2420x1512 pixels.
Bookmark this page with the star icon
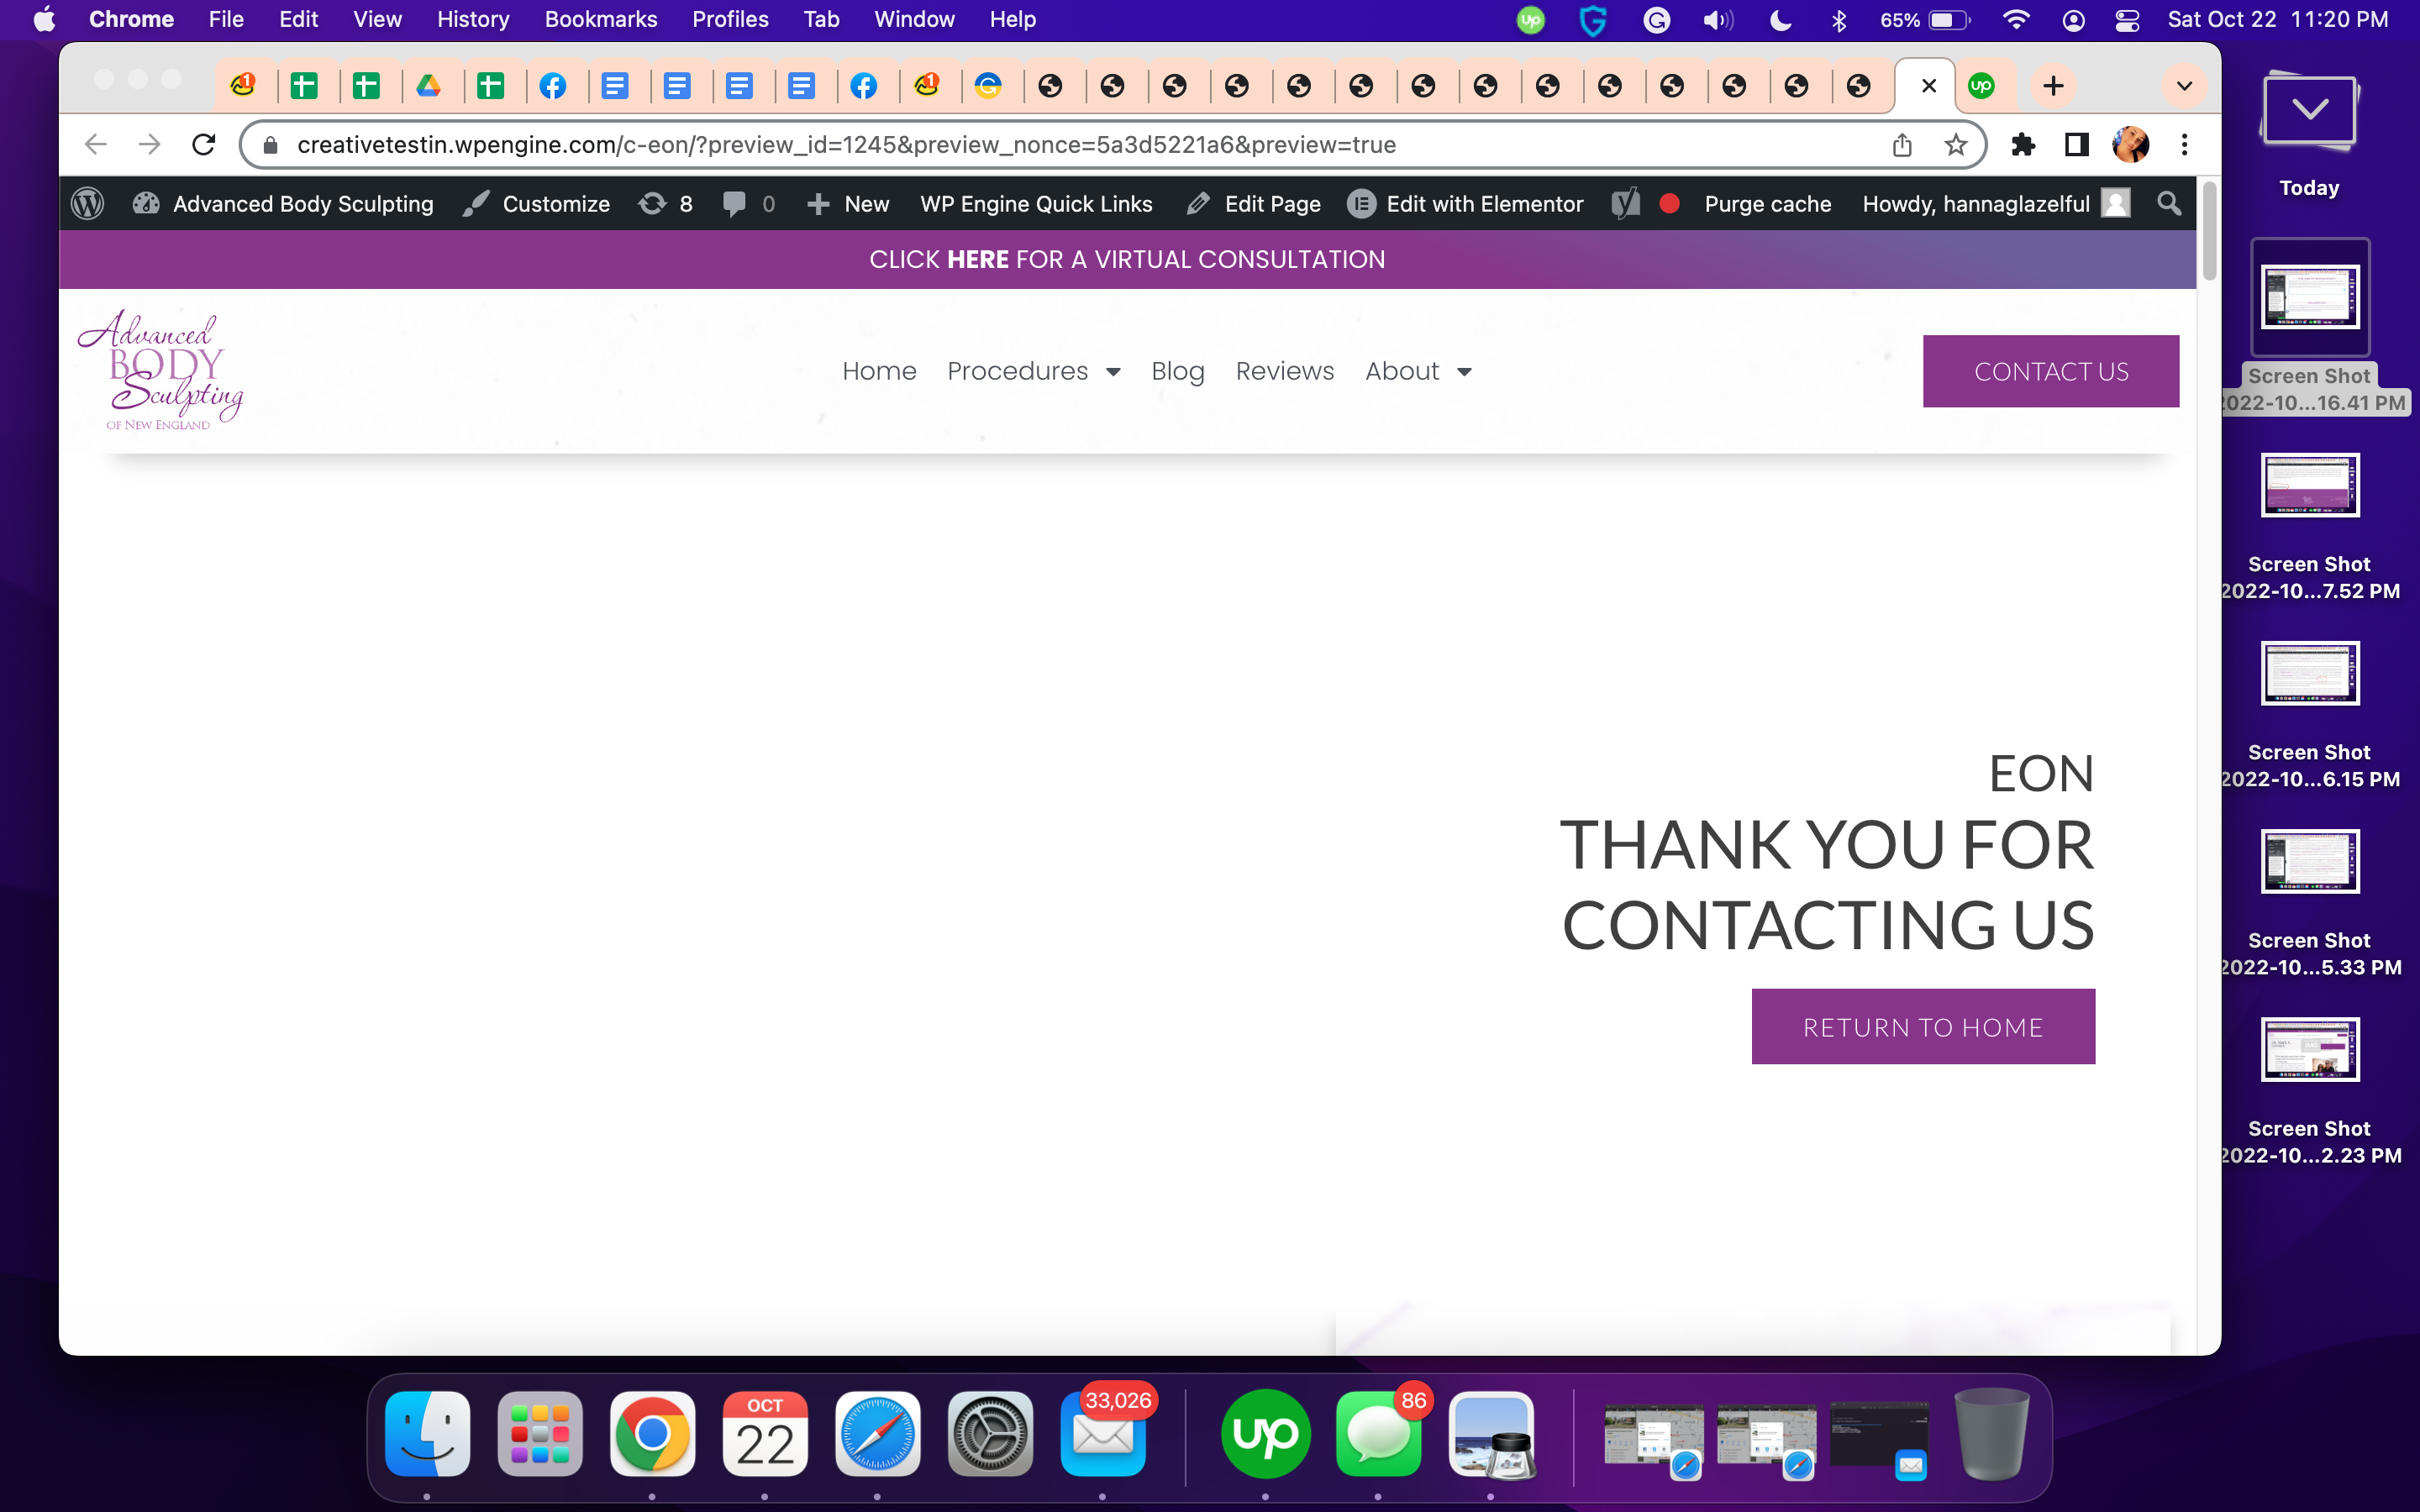[x=1955, y=145]
